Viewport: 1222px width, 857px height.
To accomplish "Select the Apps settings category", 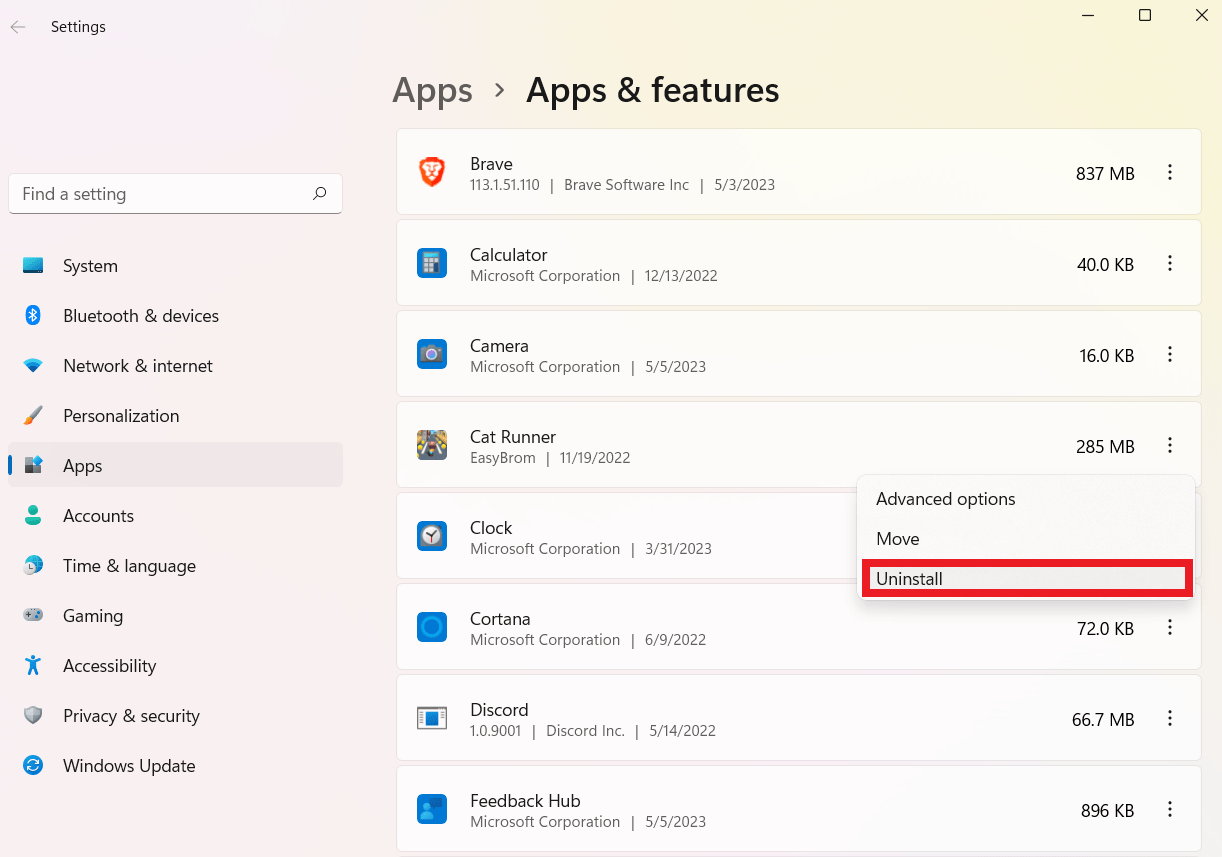I will tap(175, 466).
